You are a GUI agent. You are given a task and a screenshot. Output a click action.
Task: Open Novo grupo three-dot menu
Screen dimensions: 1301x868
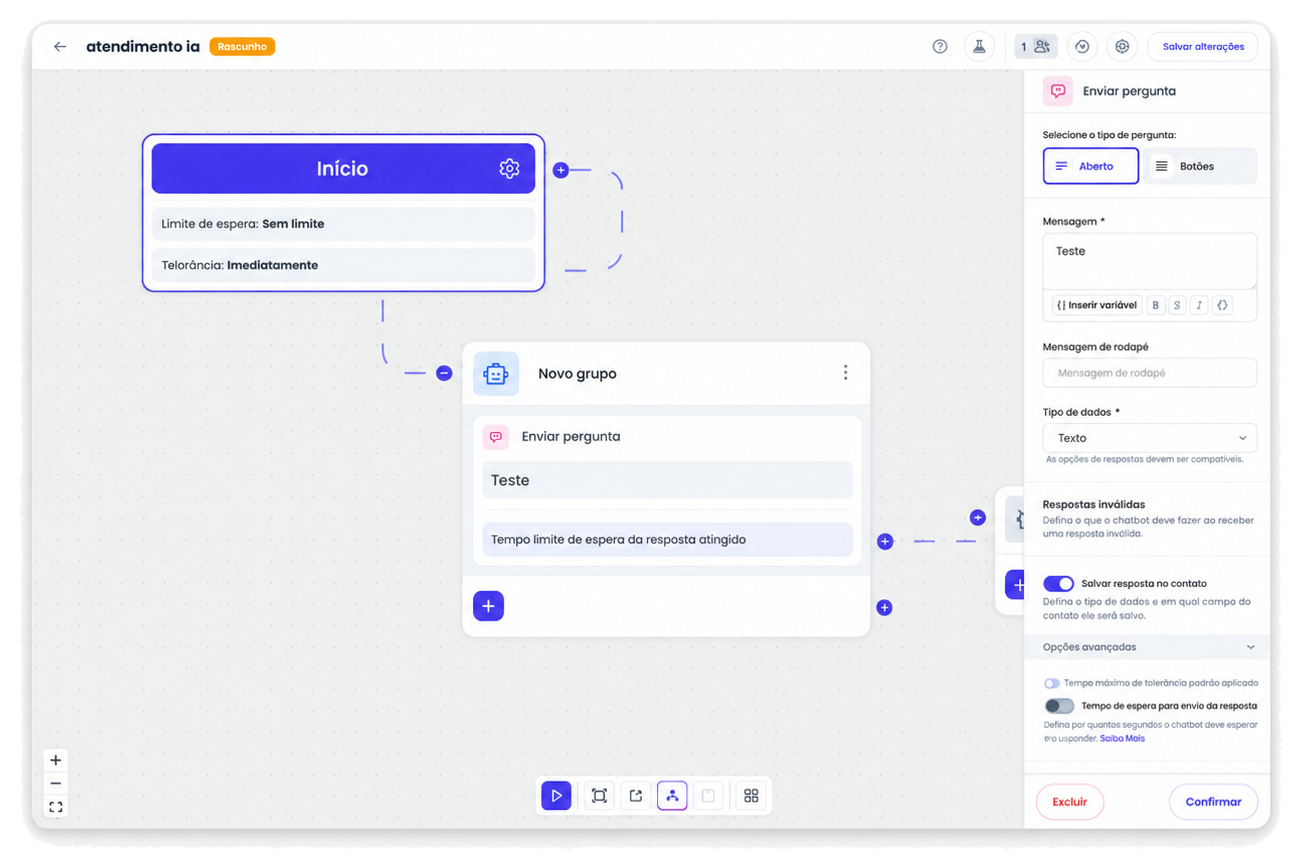pos(845,372)
